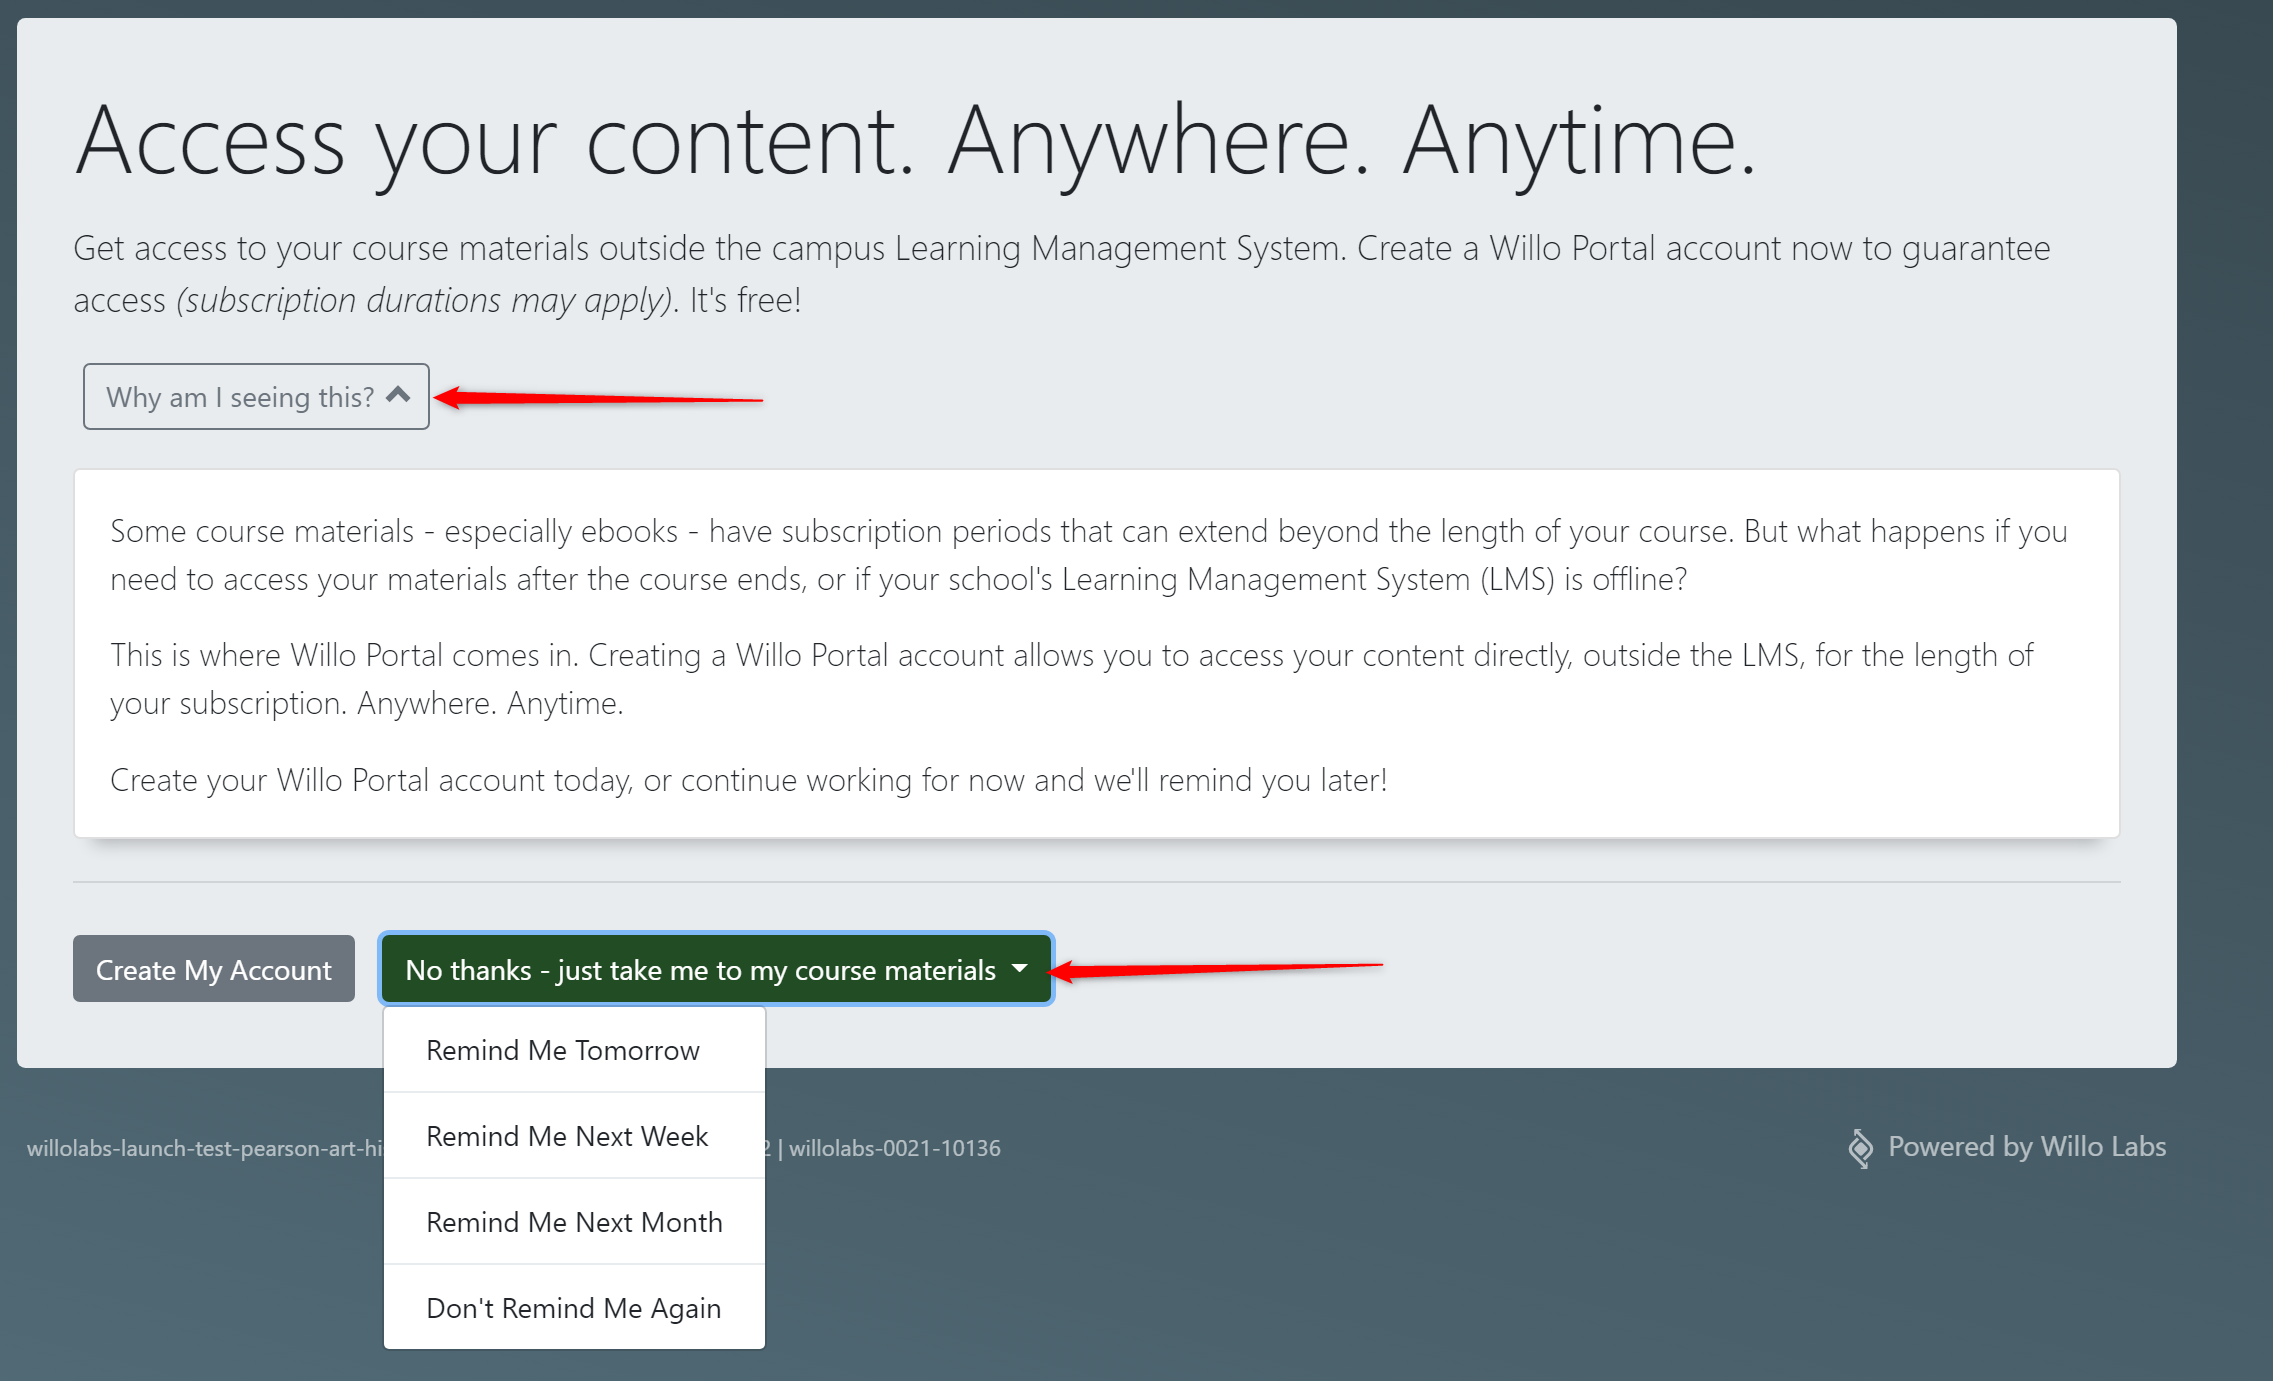The height and width of the screenshot is (1381, 2273).
Task: Click the Create My Account button
Action: (214, 969)
